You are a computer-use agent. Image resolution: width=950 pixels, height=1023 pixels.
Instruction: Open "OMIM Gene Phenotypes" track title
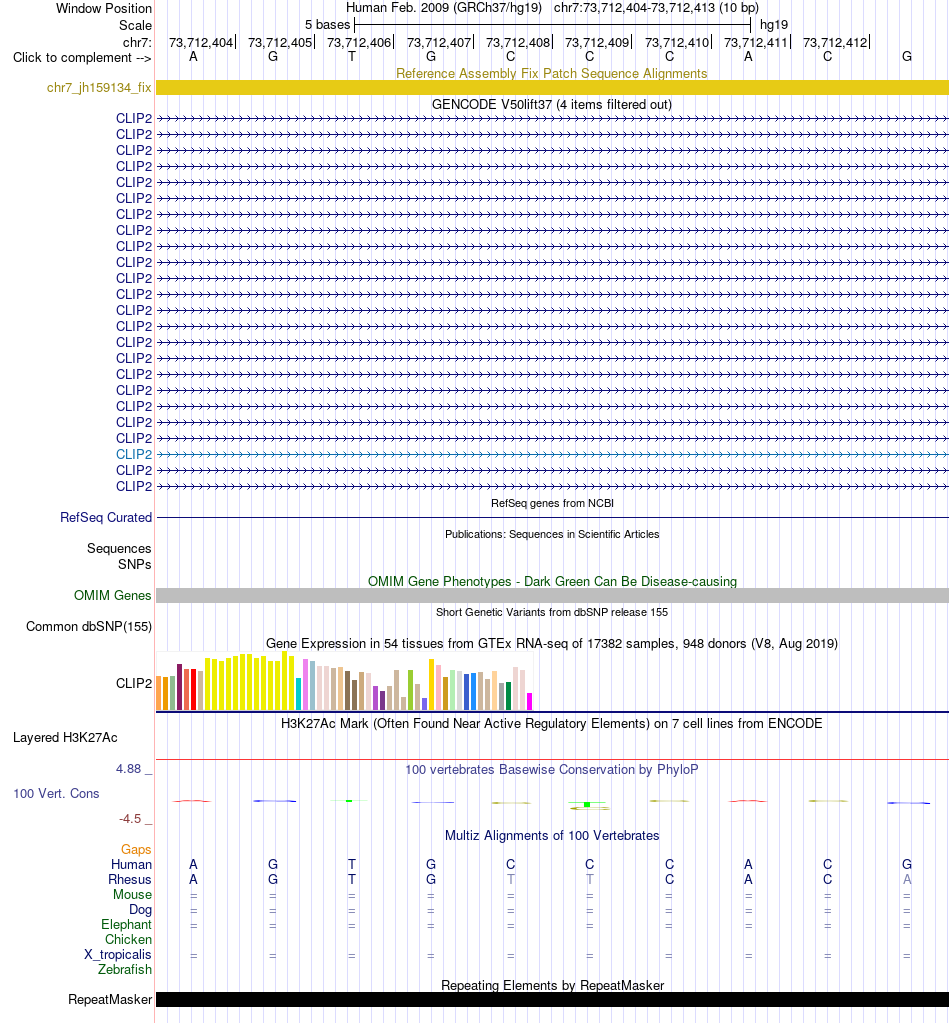coord(552,581)
